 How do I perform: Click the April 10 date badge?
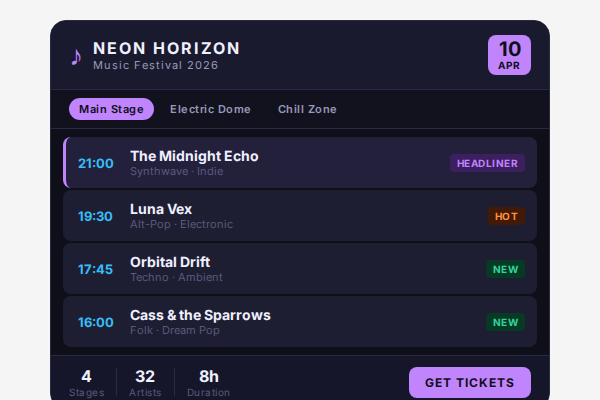tap(509, 55)
